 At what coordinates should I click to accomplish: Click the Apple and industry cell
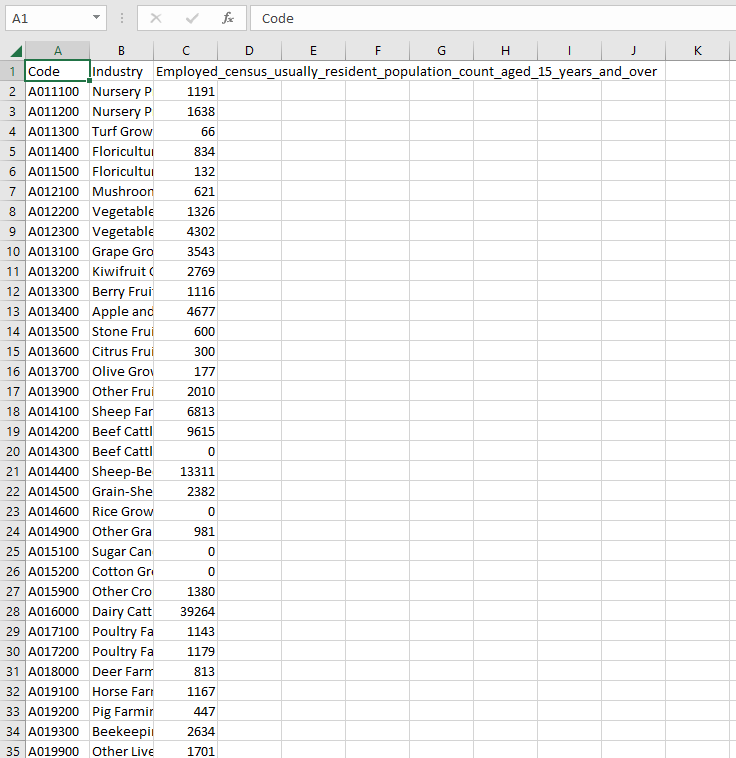[121, 311]
